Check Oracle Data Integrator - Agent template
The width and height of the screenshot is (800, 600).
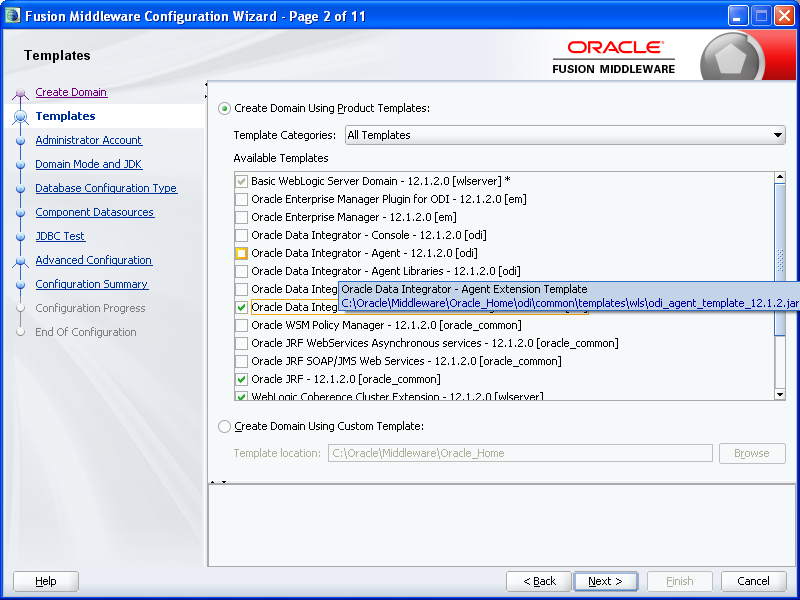click(241, 253)
